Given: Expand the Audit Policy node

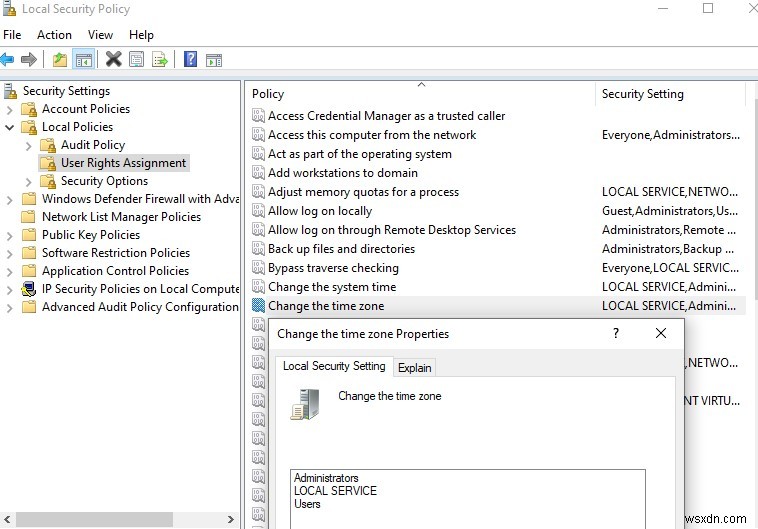Looking at the screenshot, I should click(29, 146).
